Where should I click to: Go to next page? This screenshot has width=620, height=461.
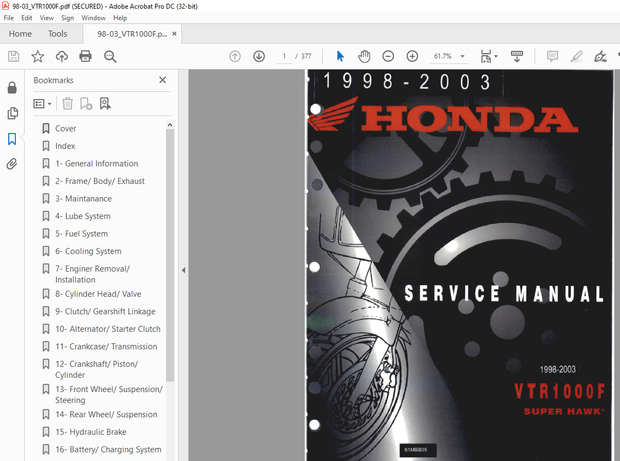(259, 57)
